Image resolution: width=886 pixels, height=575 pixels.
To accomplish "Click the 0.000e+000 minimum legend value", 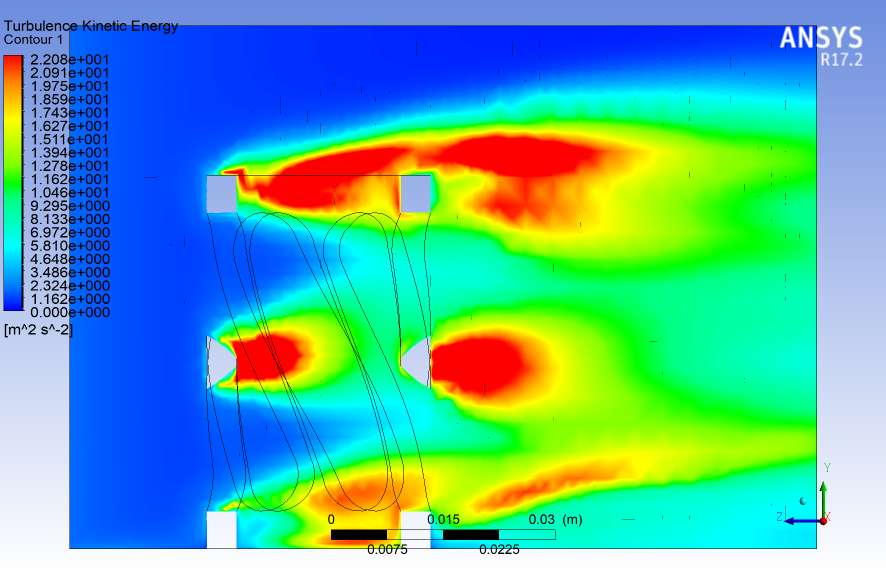I will (x=70, y=312).
